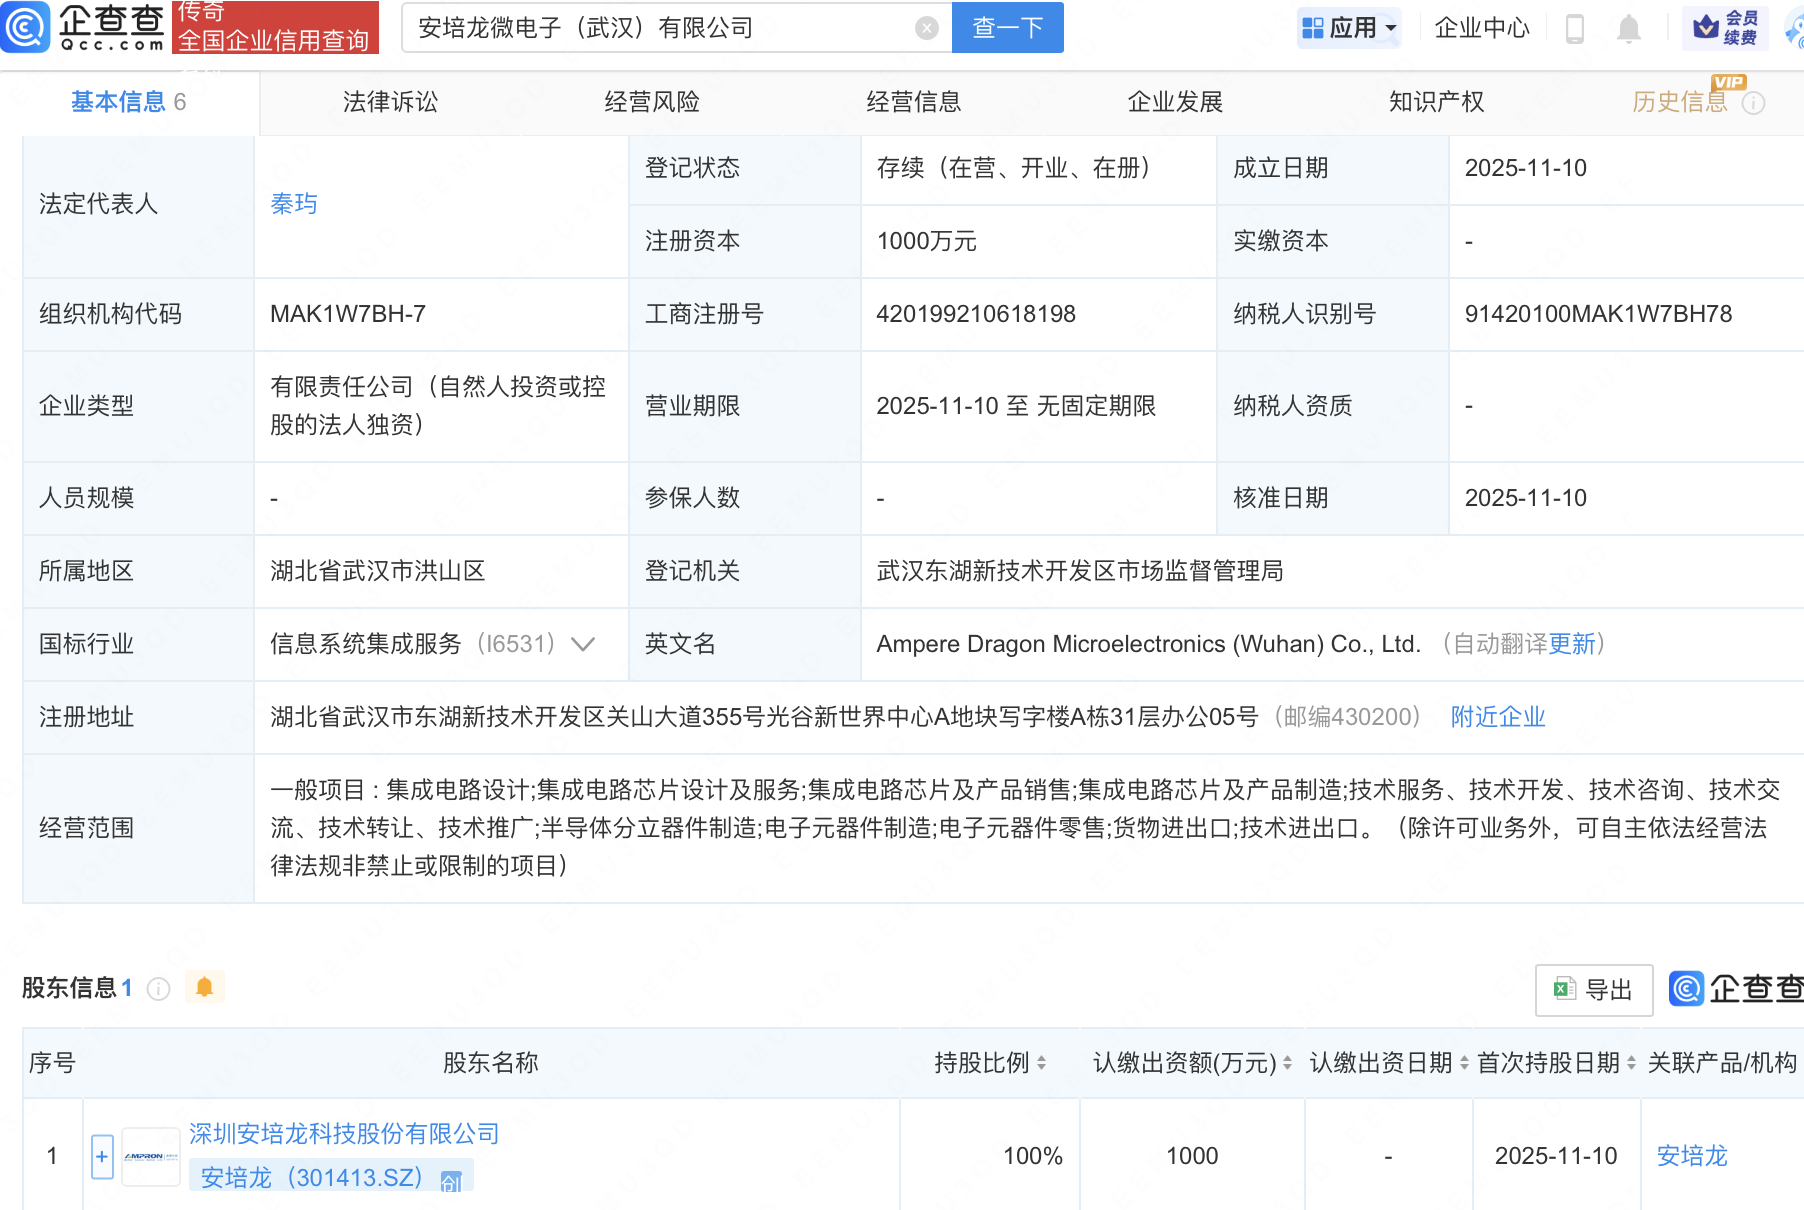Sort by 认缴出资额 column

1287,1063
